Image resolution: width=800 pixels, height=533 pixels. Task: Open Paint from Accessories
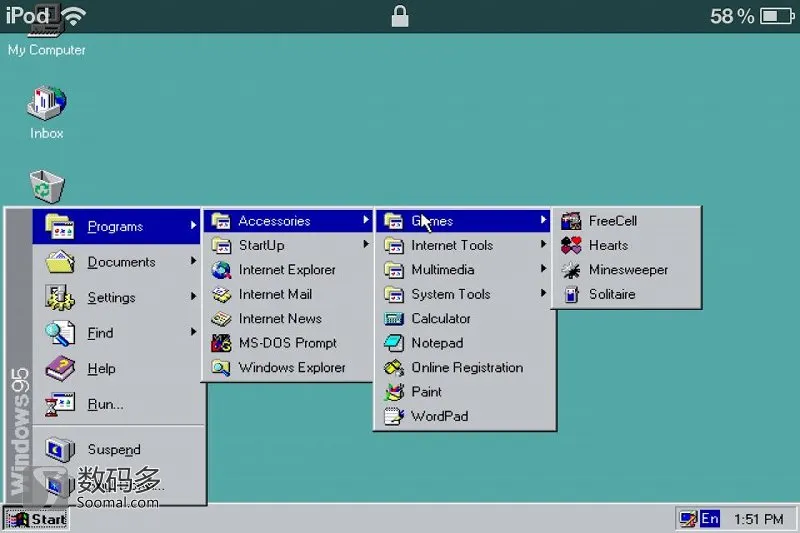pos(463,392)
